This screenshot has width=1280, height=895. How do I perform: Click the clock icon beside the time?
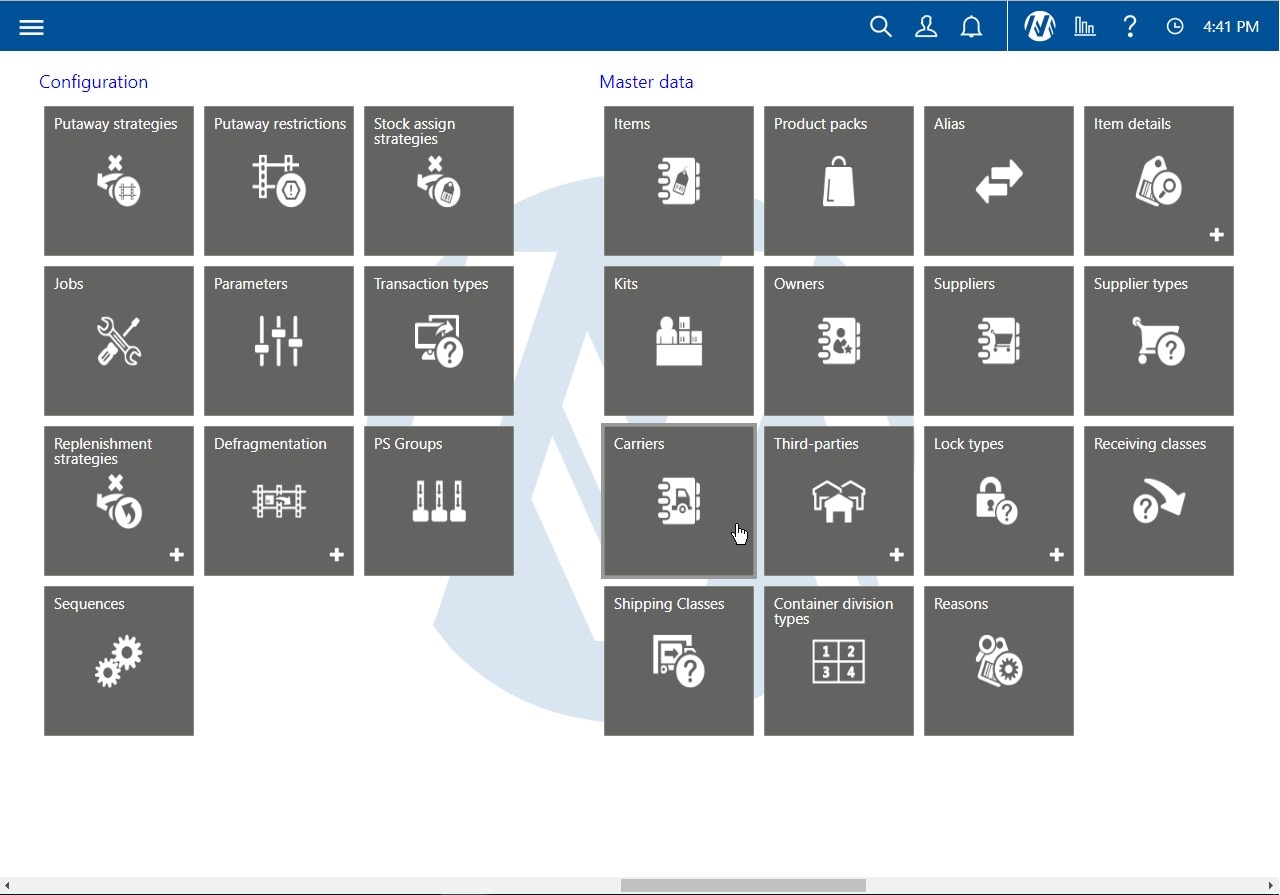coord(1175,27)
